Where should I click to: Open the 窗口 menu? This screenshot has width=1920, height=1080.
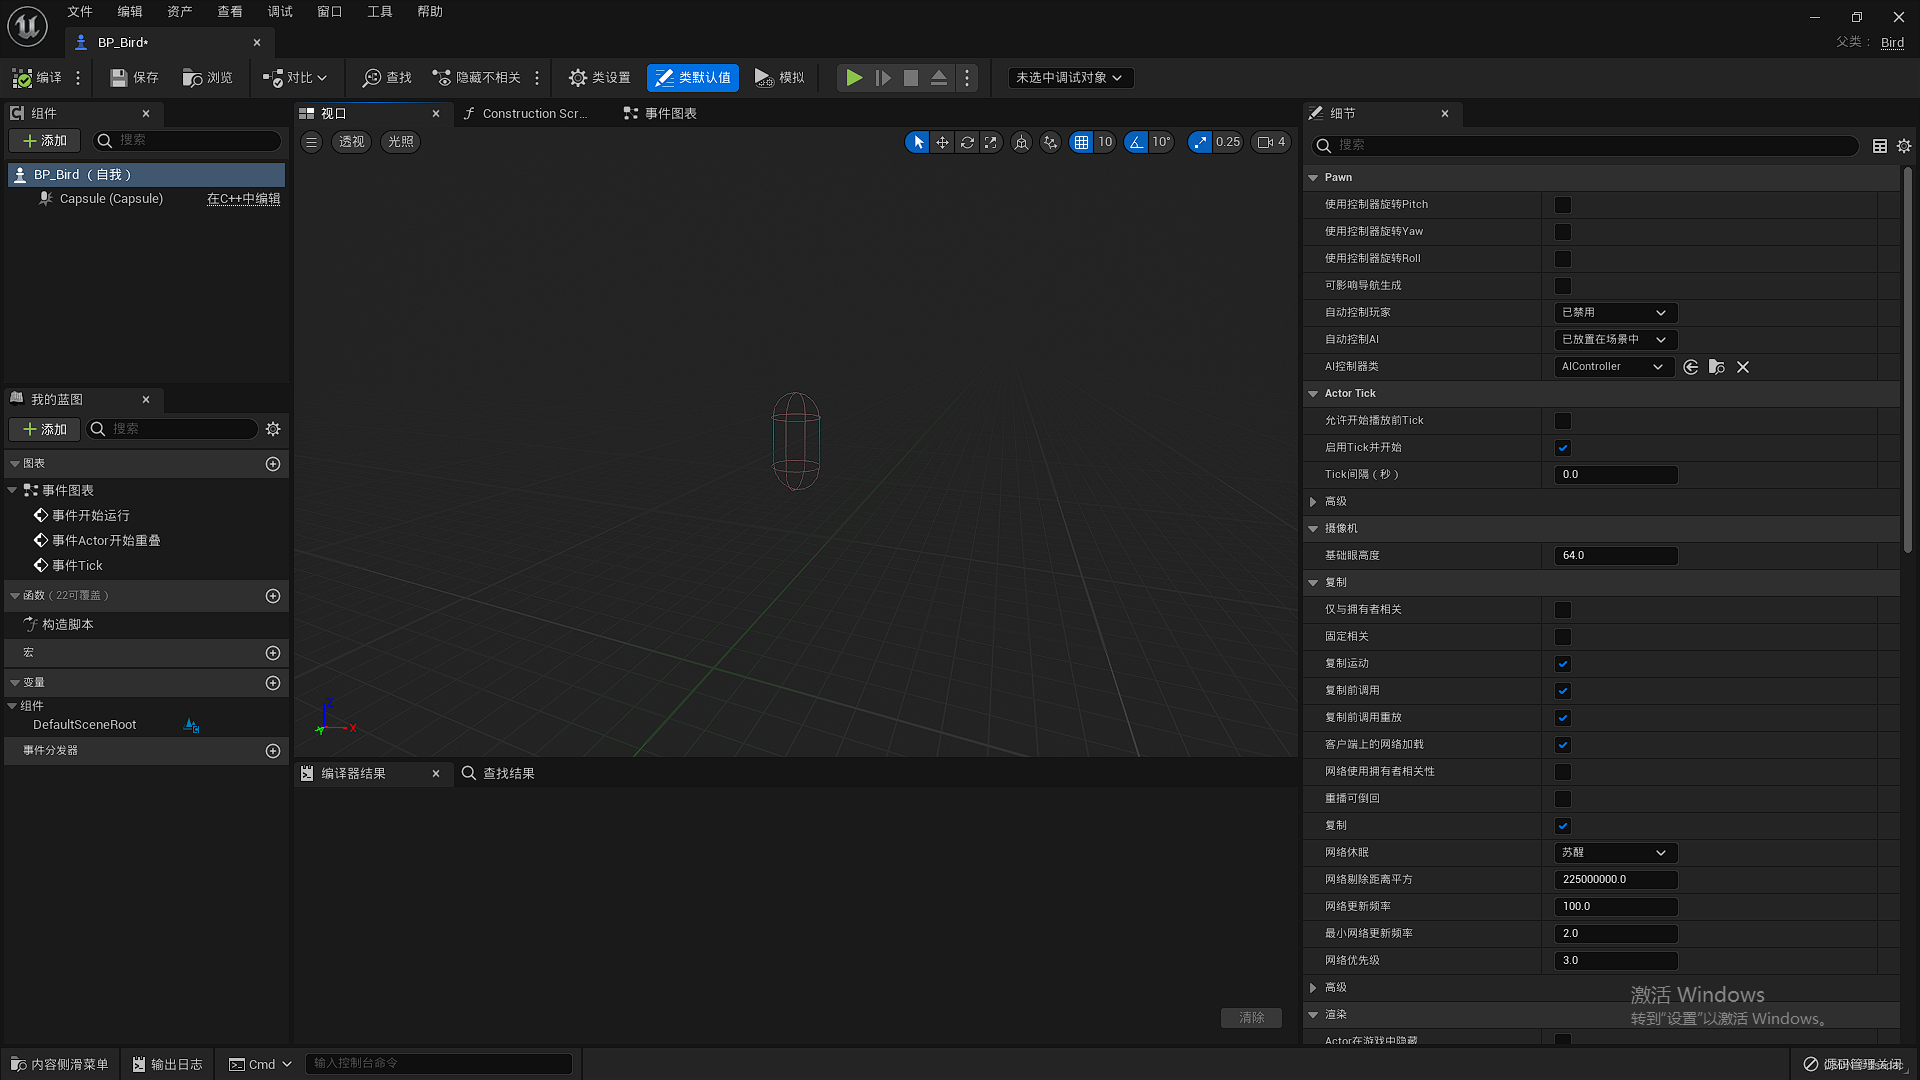[x=329, y=11]
